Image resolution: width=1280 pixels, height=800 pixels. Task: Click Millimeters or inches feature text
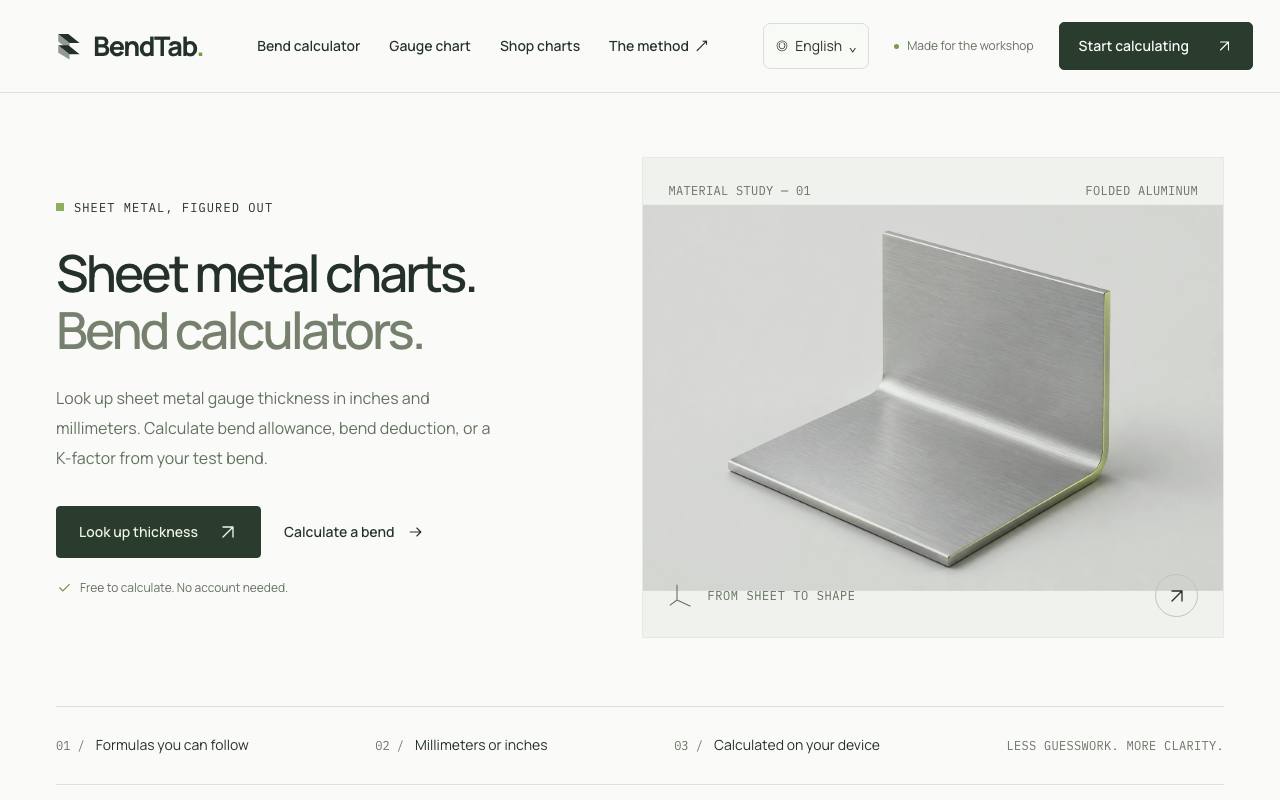point(481,745)
